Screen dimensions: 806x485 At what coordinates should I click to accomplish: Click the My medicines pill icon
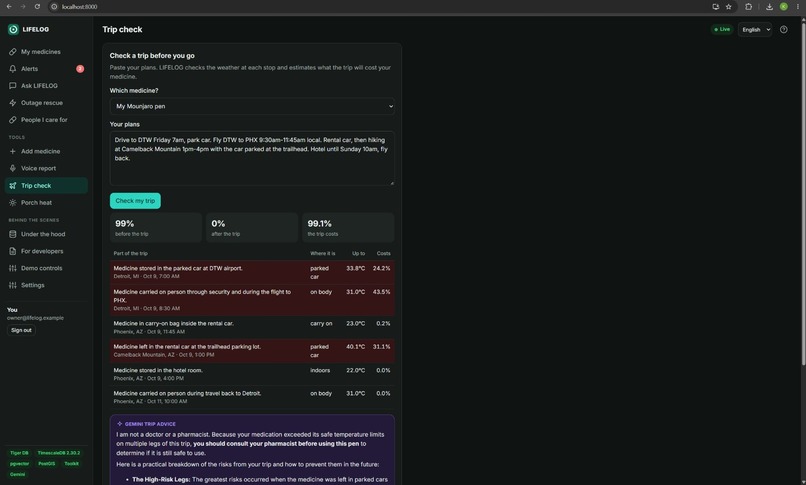point(13,52)
